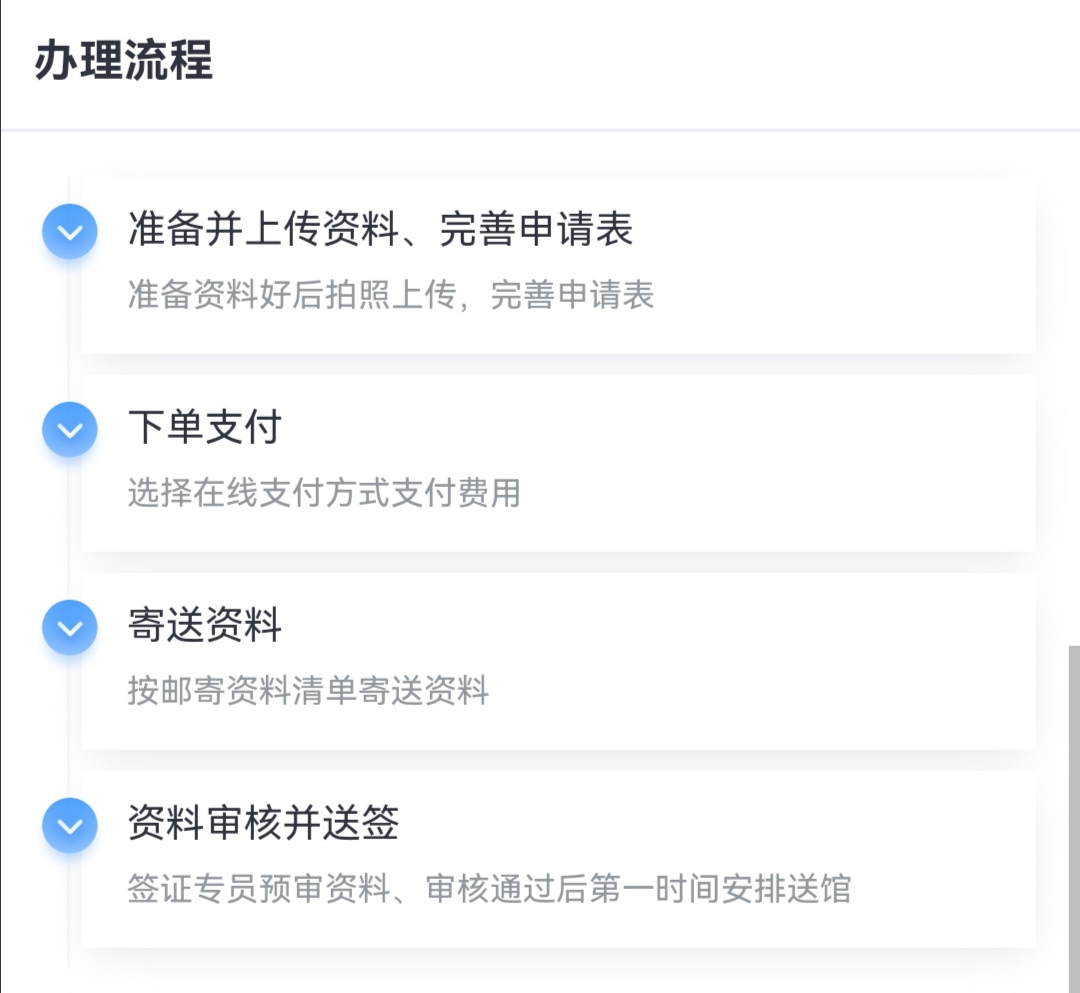Click timeline line between last two steps
Viewport: 1080px width, 993px height.
pyautogui.click(x=68, y=727)
